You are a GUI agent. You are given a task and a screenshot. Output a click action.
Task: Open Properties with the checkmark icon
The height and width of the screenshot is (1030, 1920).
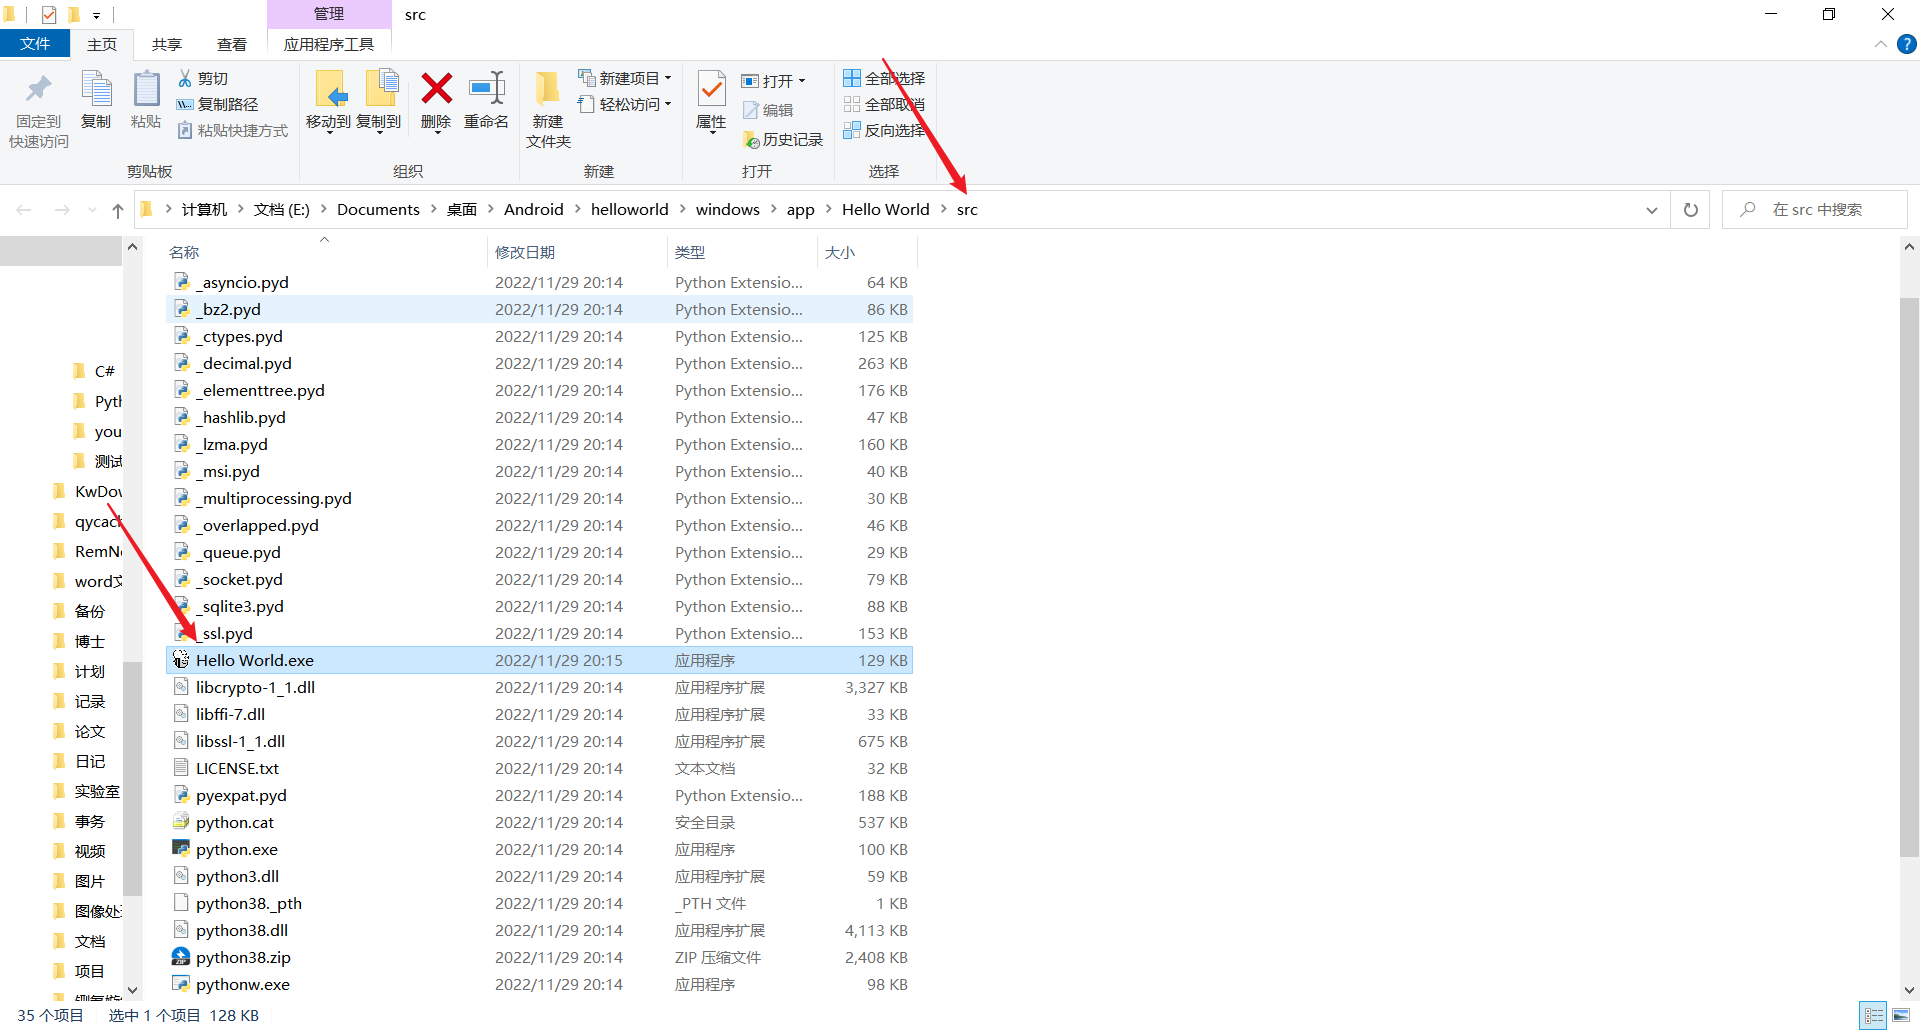tap(711, 89)
